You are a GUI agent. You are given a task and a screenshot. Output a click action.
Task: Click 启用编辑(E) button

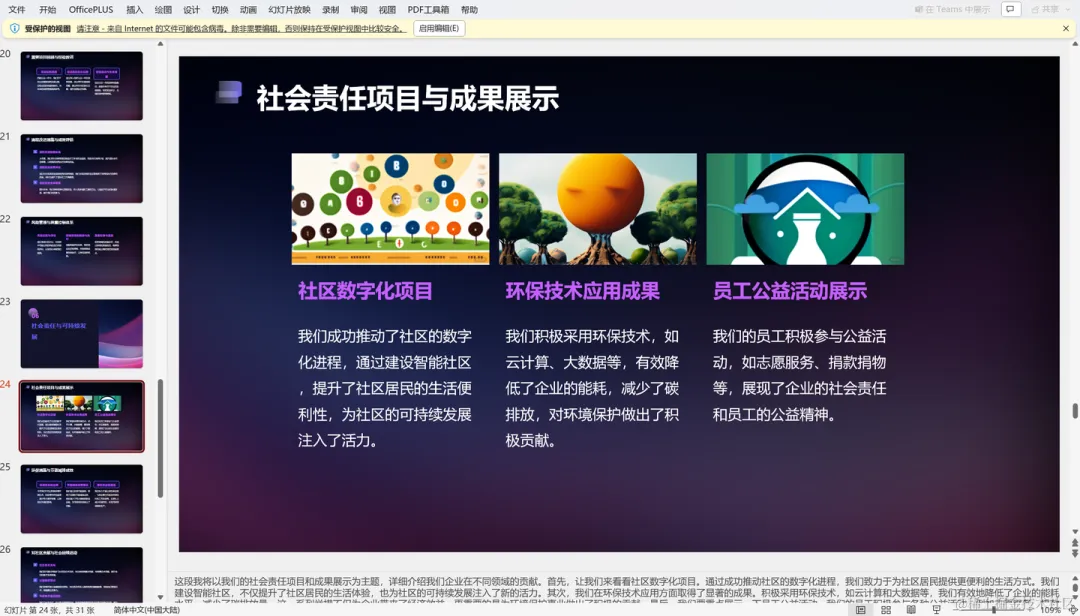[439, 28]
